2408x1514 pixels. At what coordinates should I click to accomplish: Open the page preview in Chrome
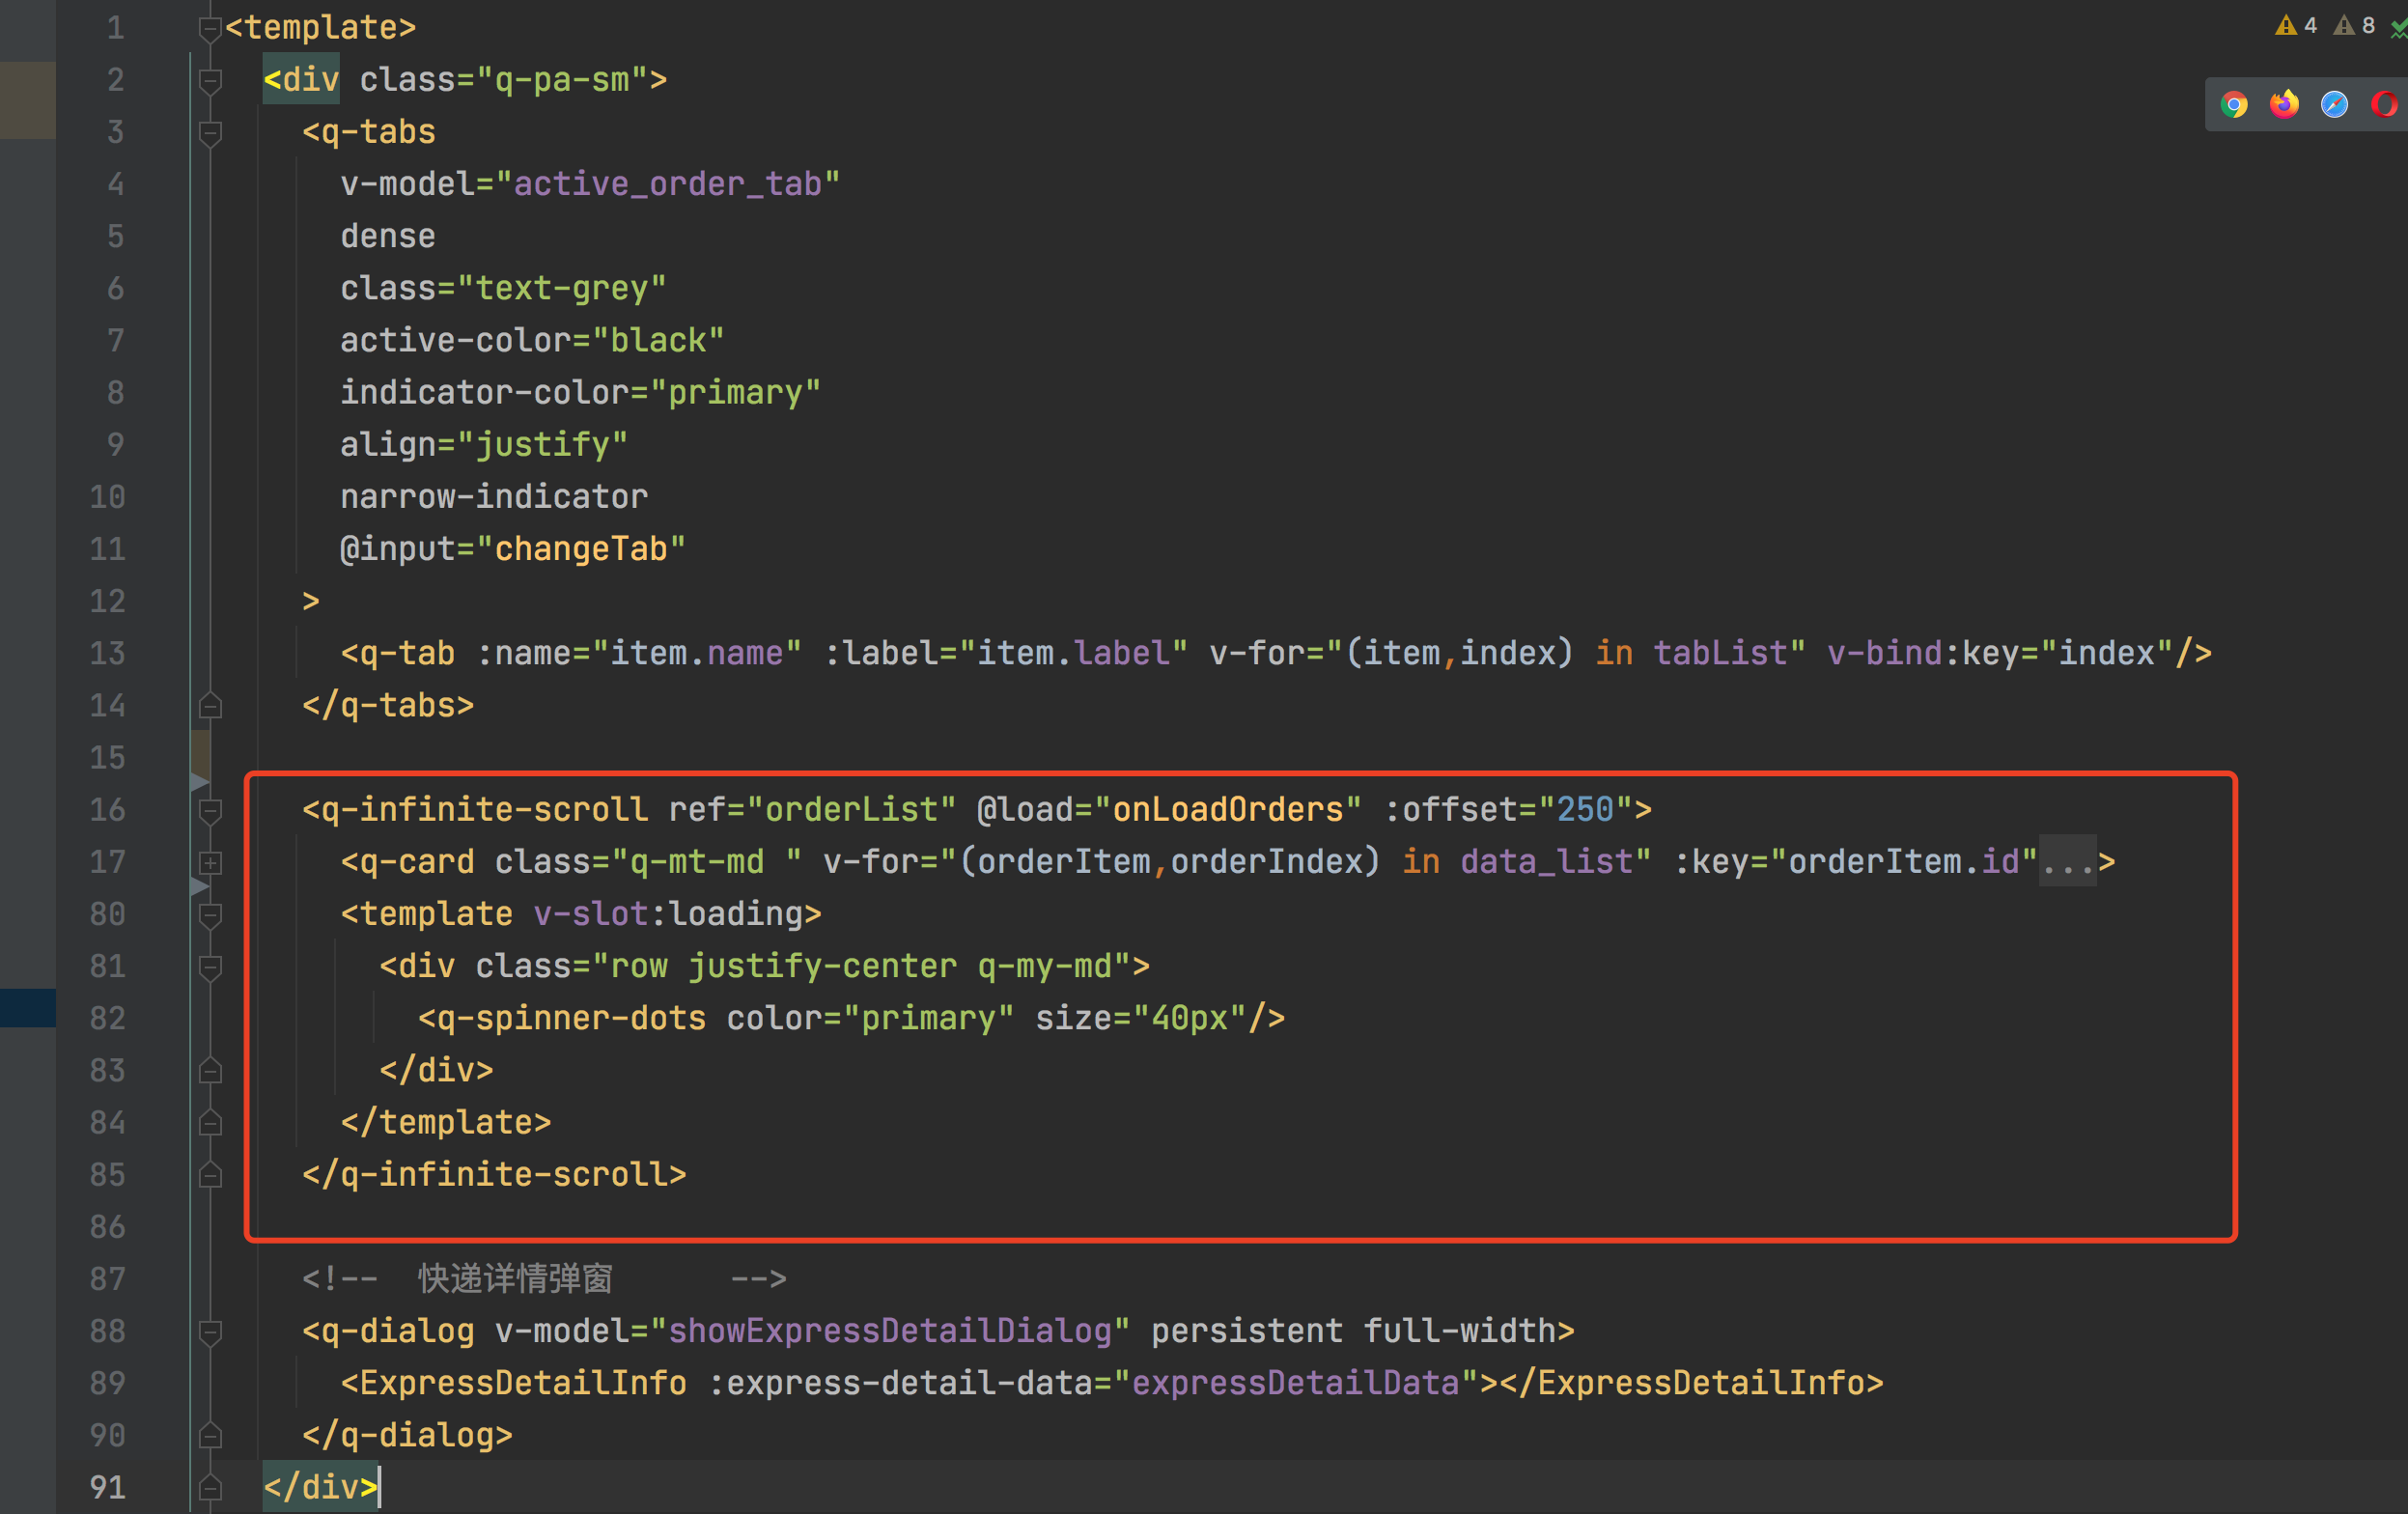2235,104
